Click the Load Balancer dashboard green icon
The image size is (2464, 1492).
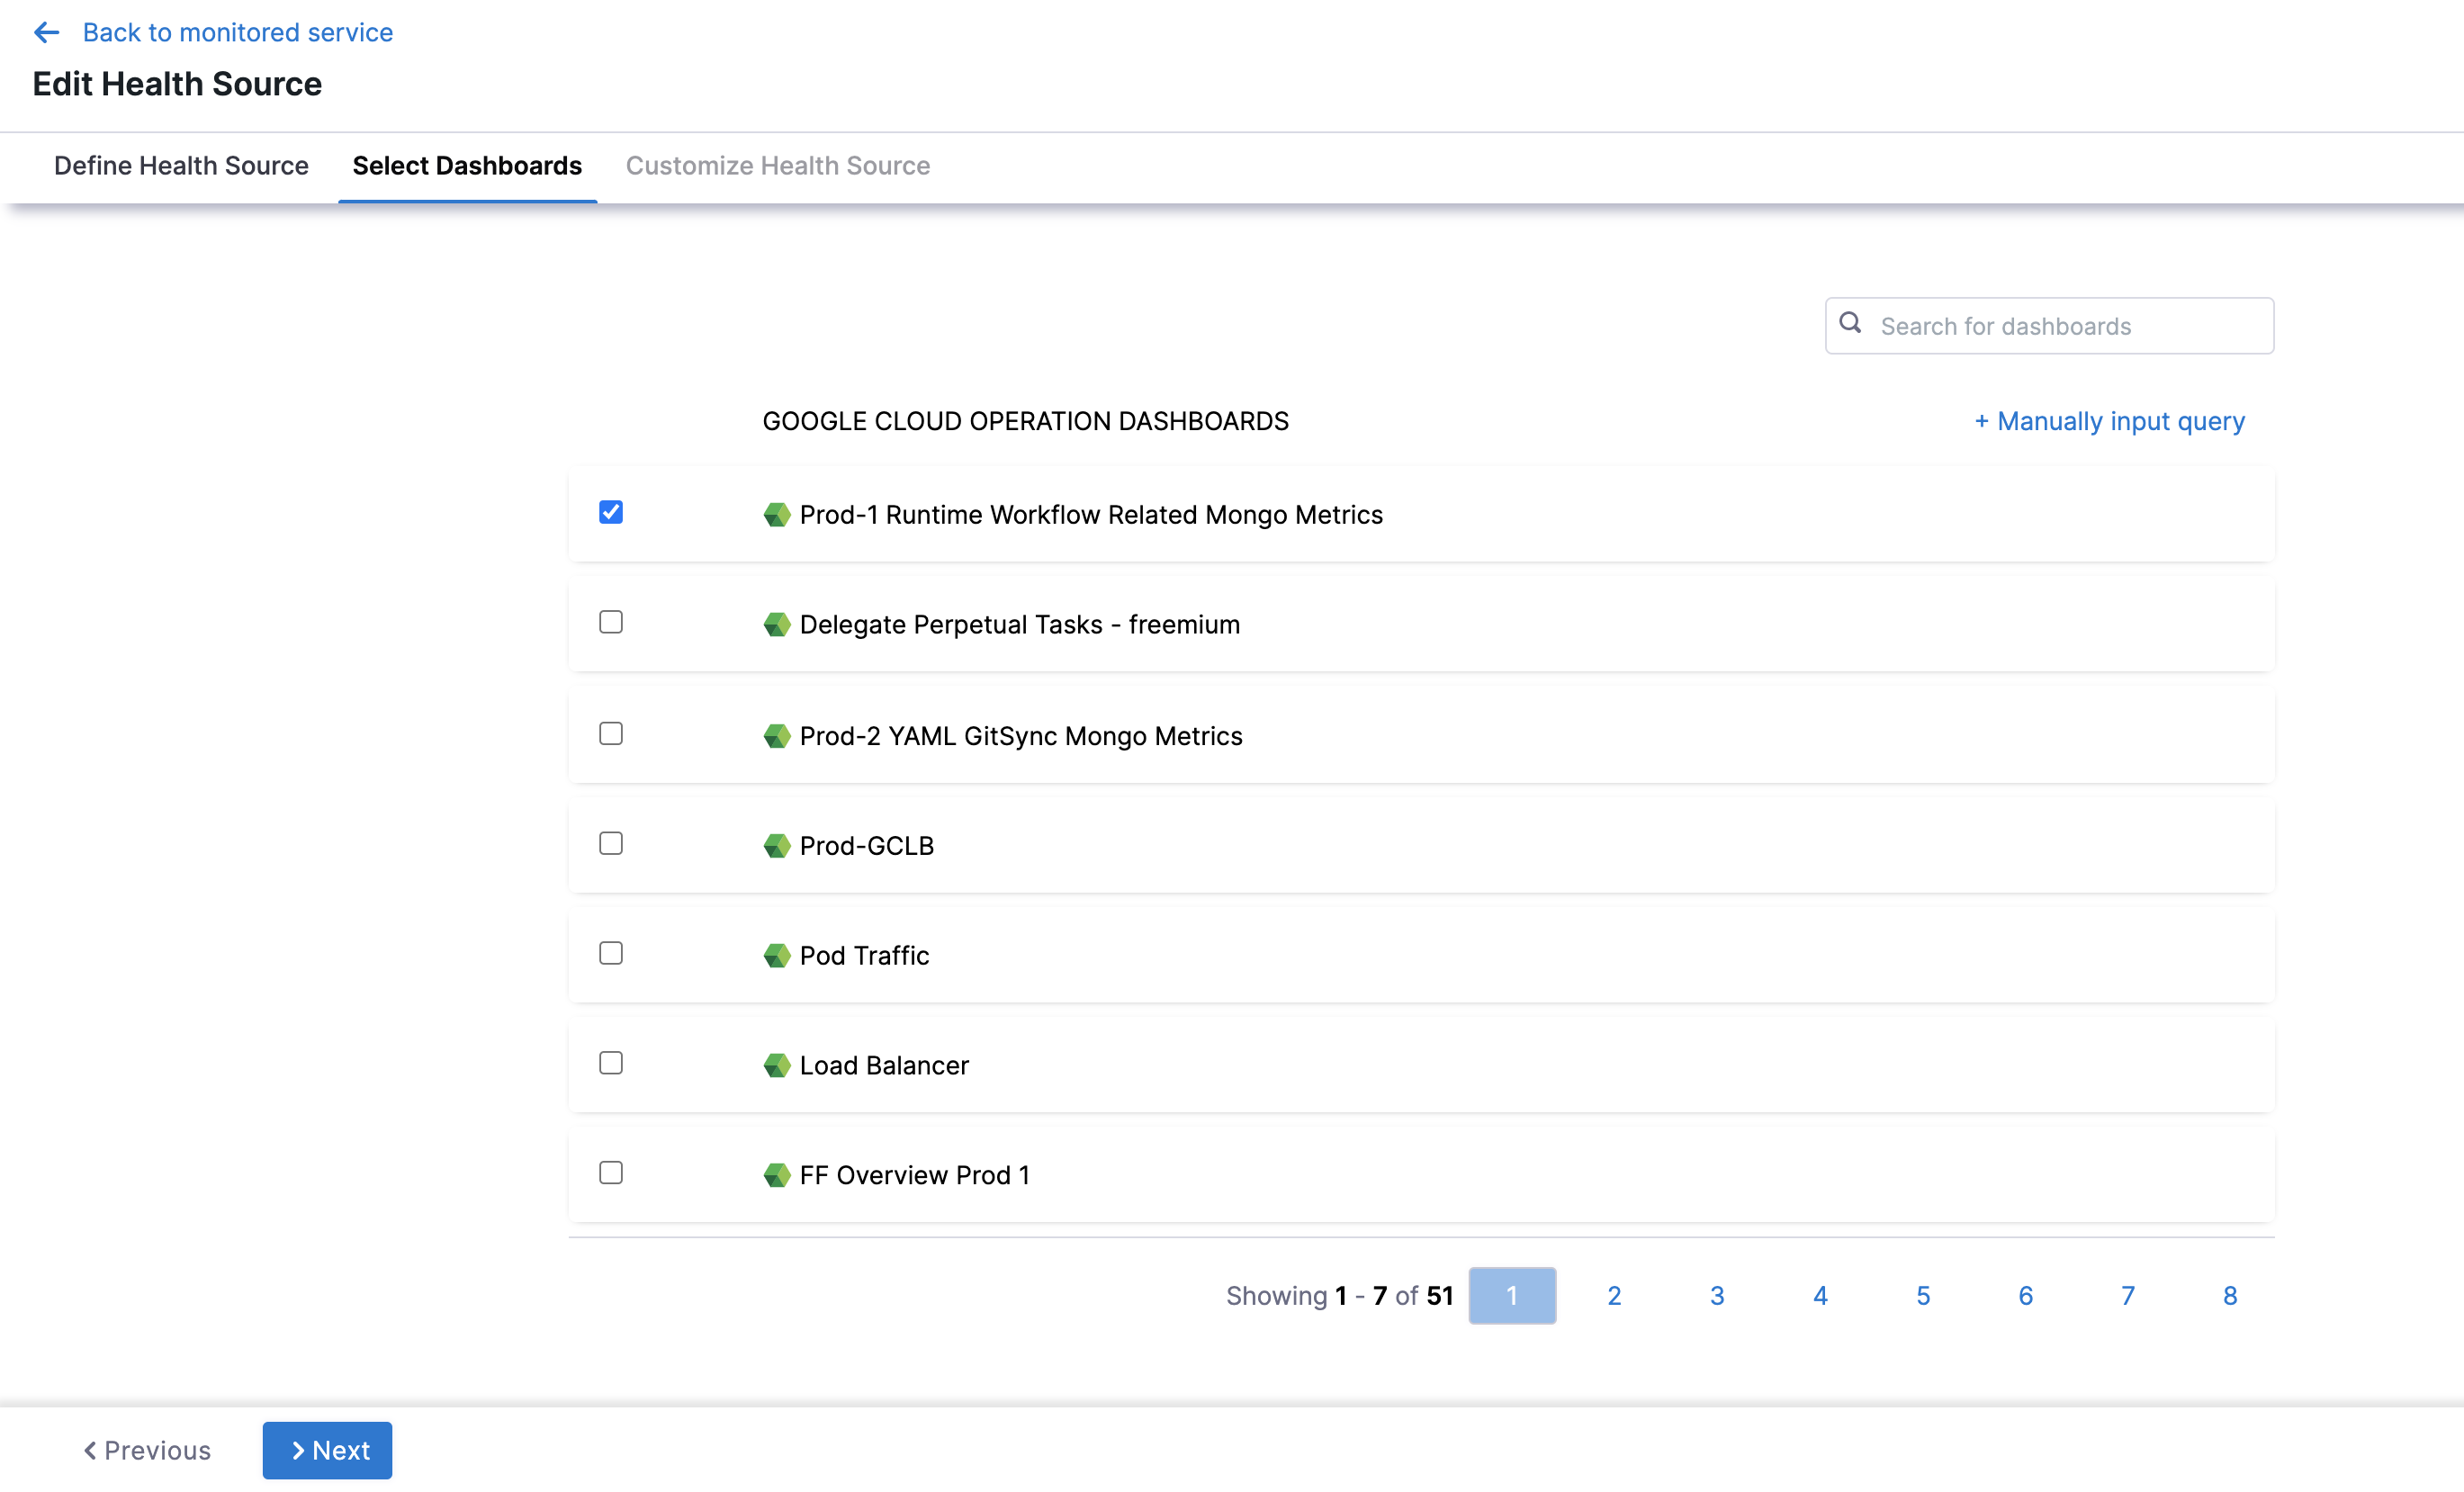click(x=776, y=1066)
